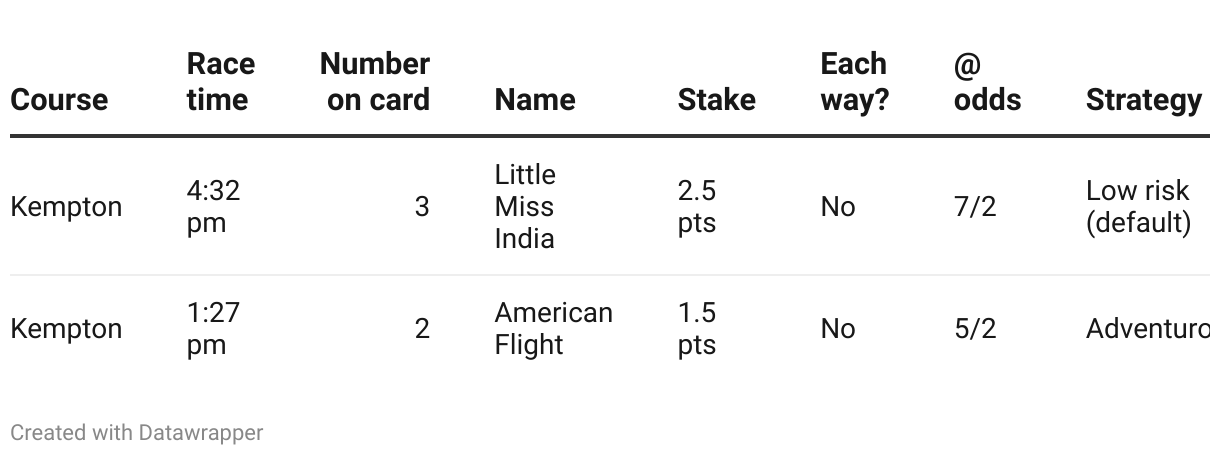Click the 7/2 odds cell

975,206
